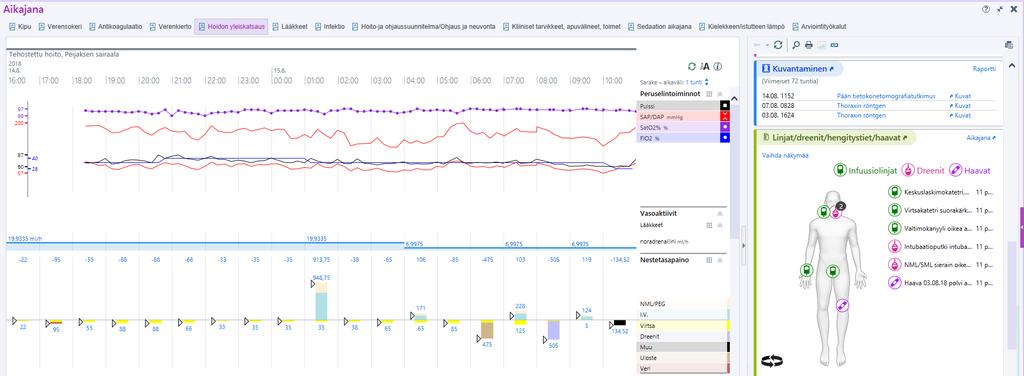Screen dimensions: 1024x376
Task: Click the Infuusiolinjat green infusion icon
Action: pyautogui.click(x=840, y=170)
